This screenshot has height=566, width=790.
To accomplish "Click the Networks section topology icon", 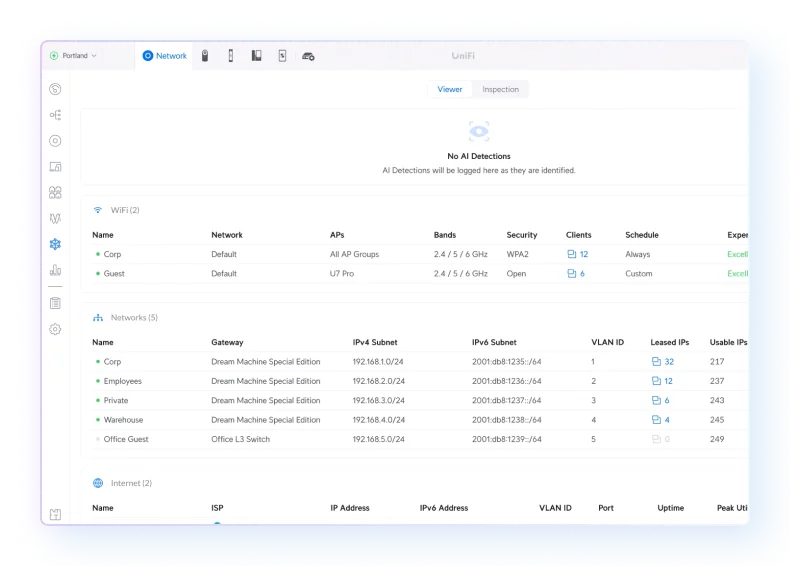I will click(98, 318).
